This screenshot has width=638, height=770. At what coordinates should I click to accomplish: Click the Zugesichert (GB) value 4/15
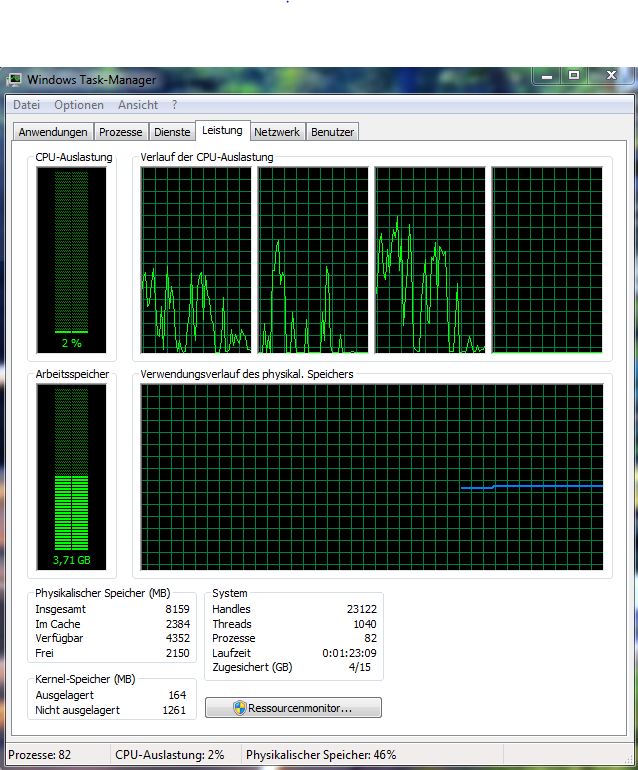pyautogui.click(x=360, y=667)
